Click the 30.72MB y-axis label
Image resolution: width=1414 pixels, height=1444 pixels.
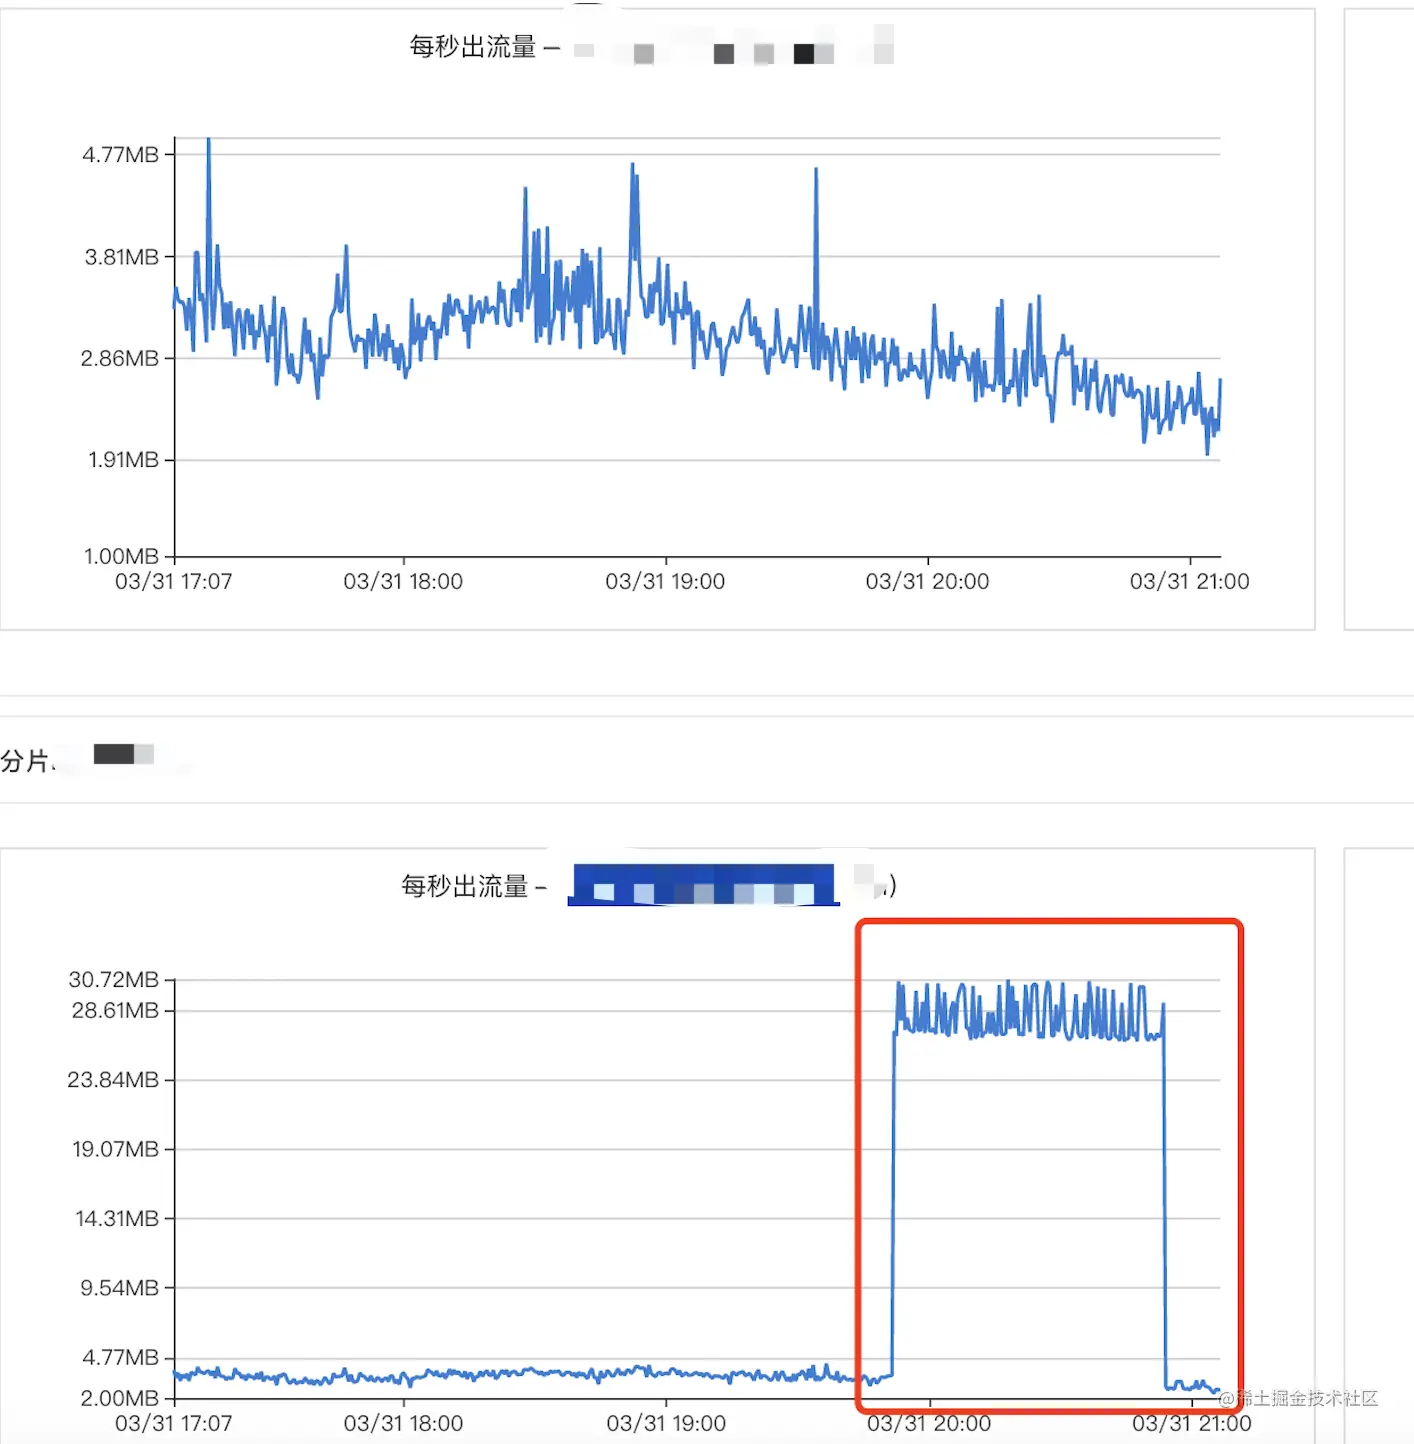[114, 980]
